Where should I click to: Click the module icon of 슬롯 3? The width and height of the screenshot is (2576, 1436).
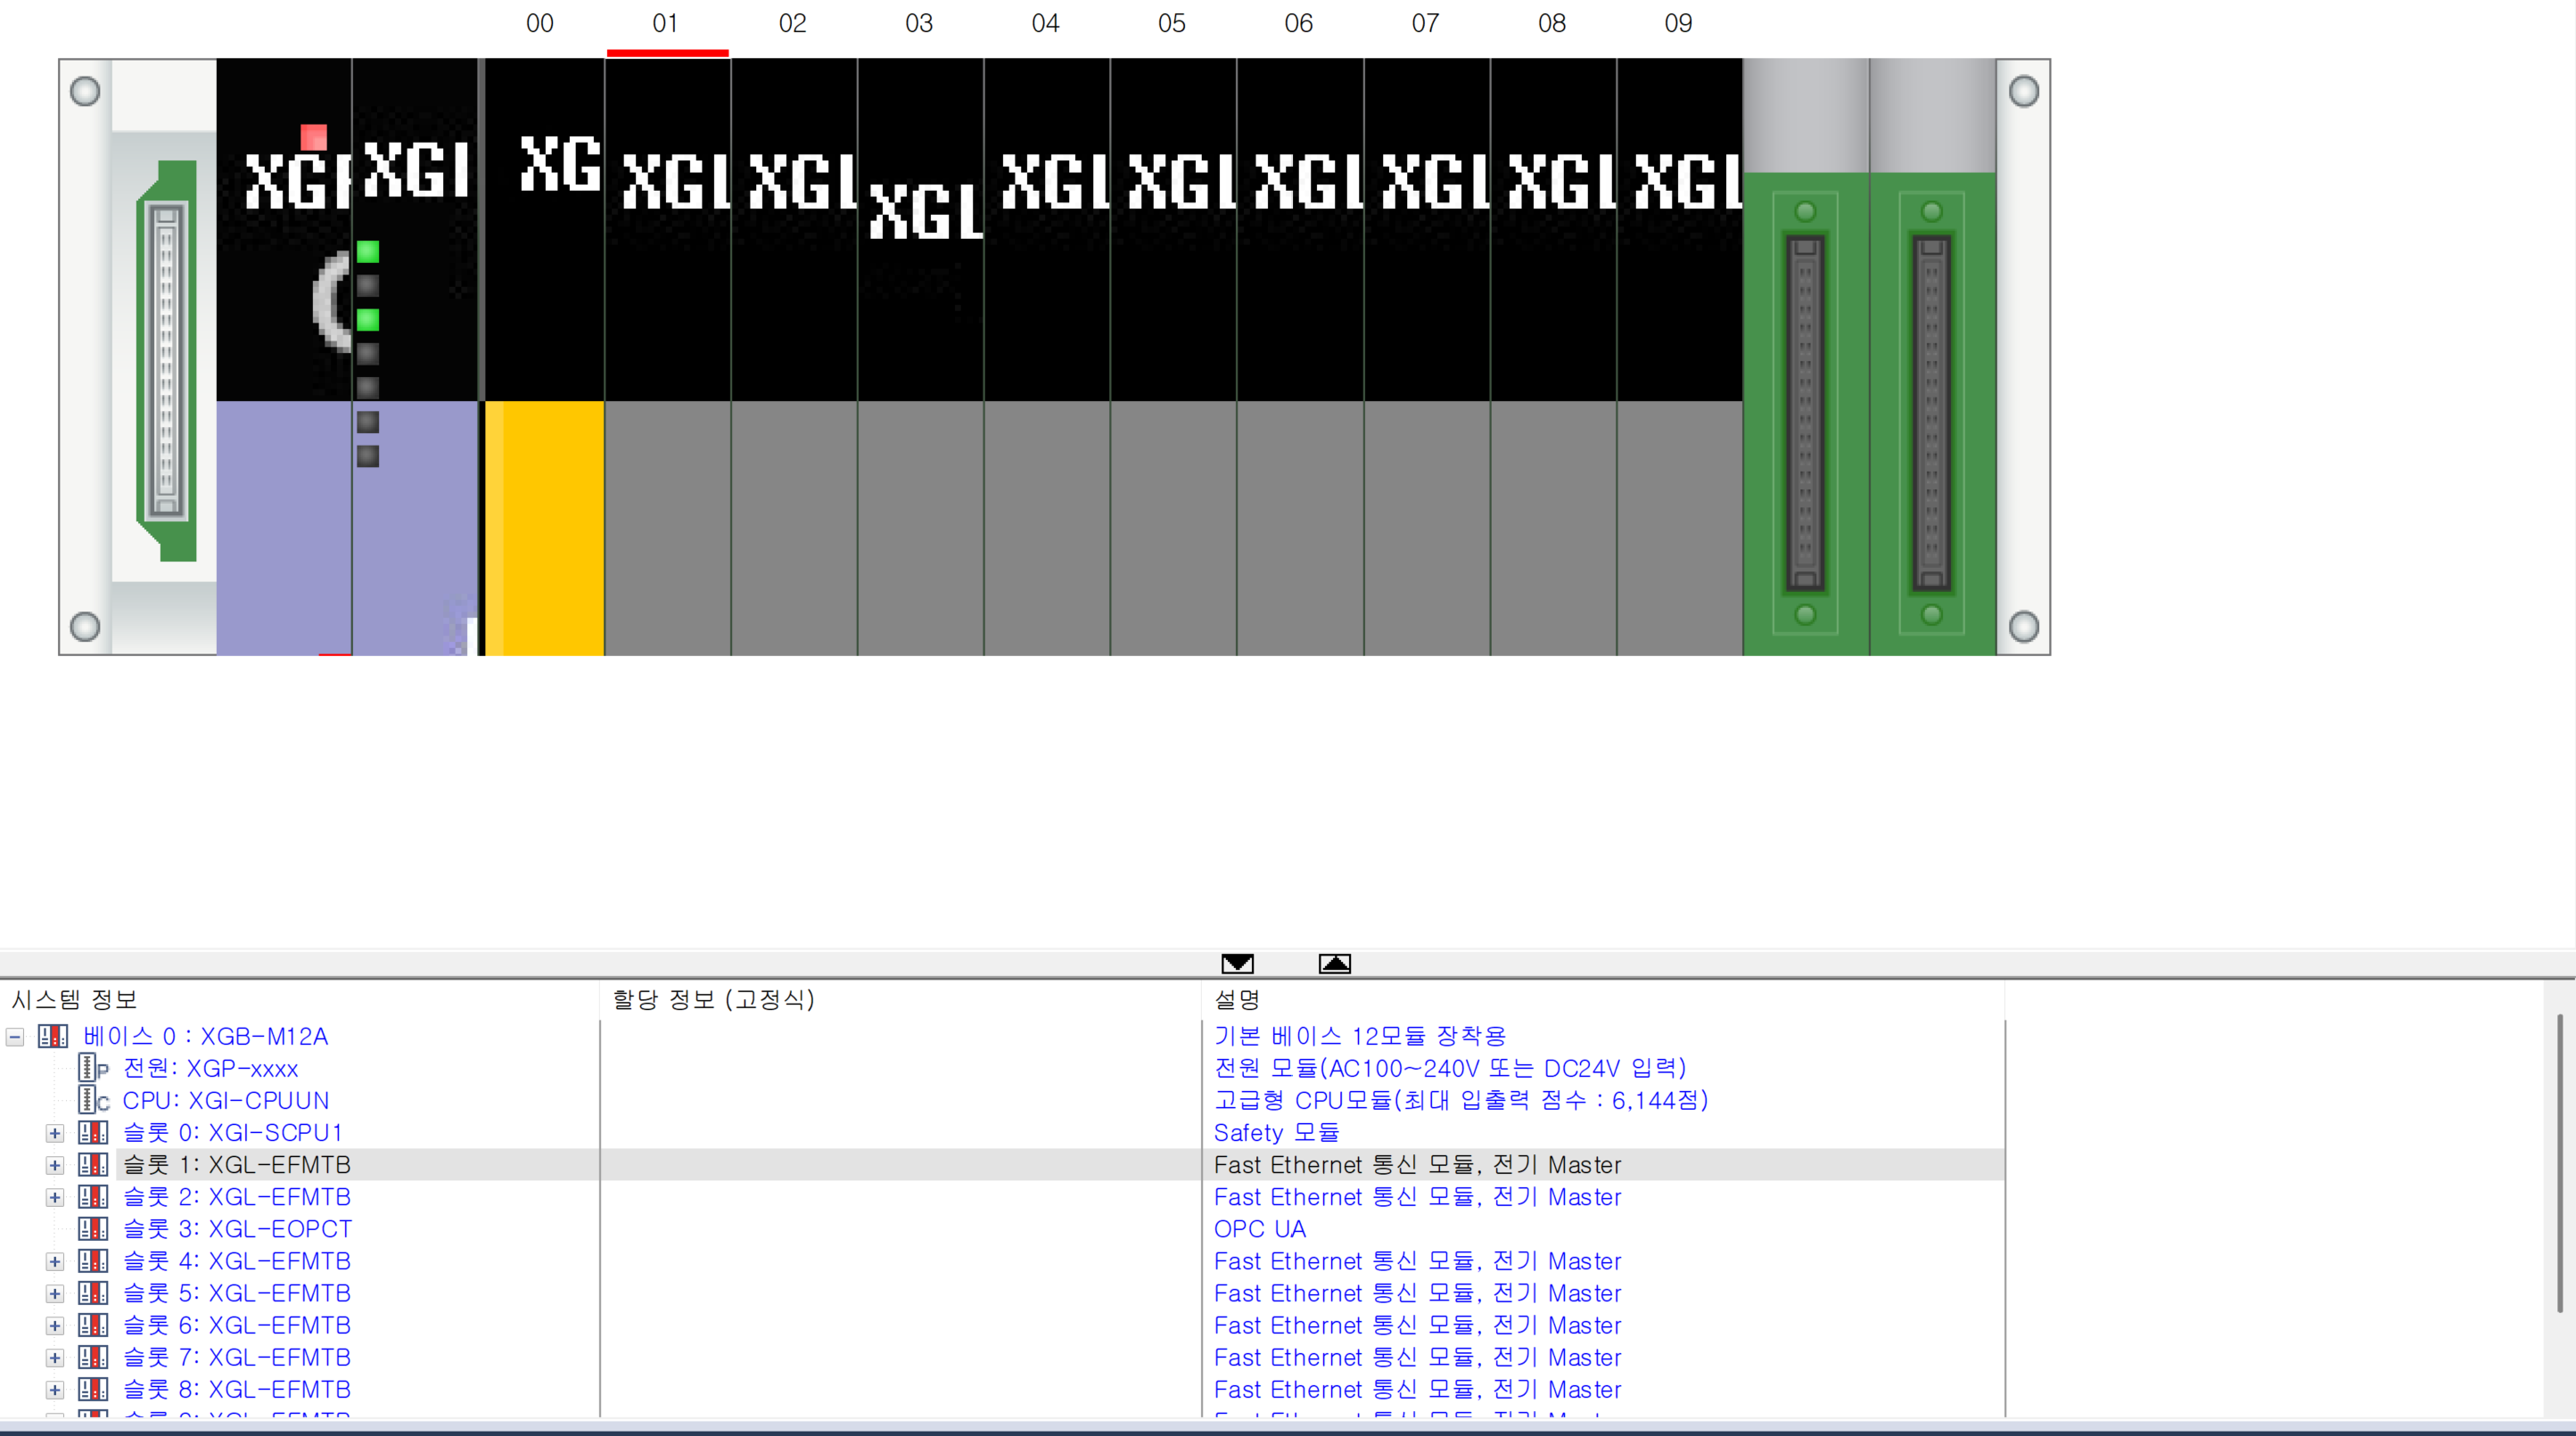93,1228
